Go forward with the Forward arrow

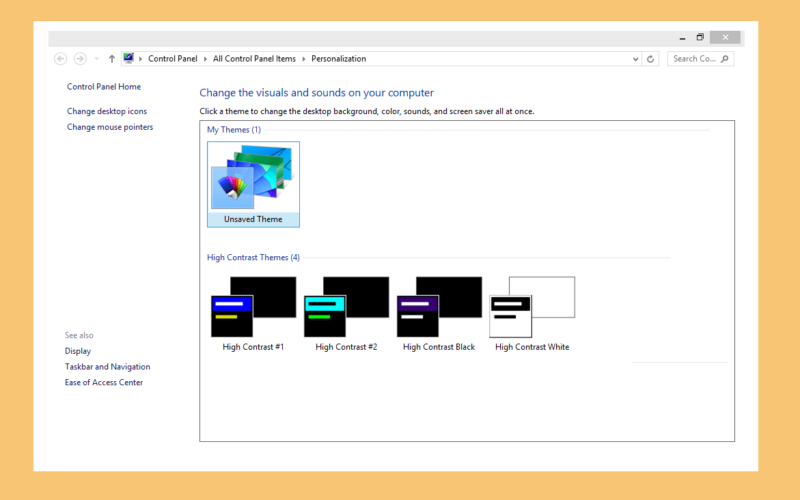[x=80, y=59]
